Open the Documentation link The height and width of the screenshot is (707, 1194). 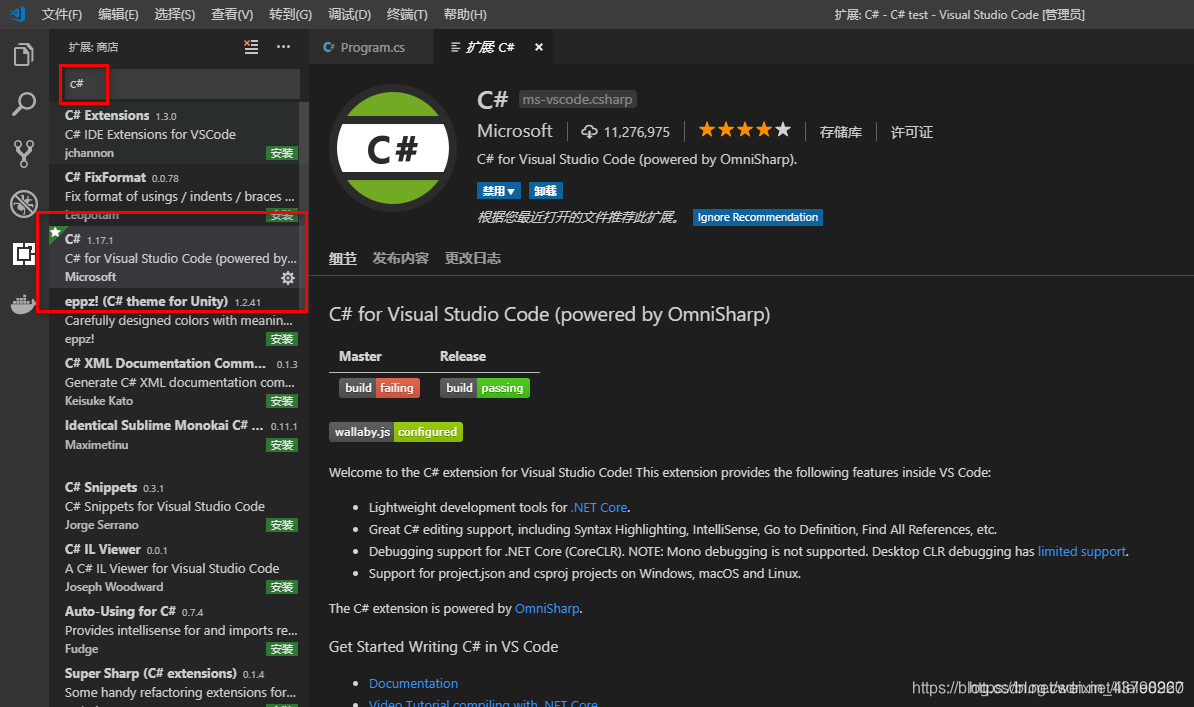[413, 683]
